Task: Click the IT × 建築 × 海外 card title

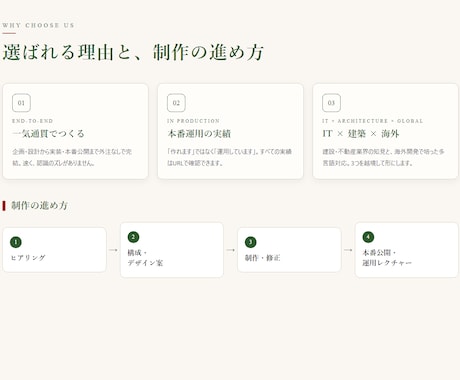Action: click(x=361, y=134)
